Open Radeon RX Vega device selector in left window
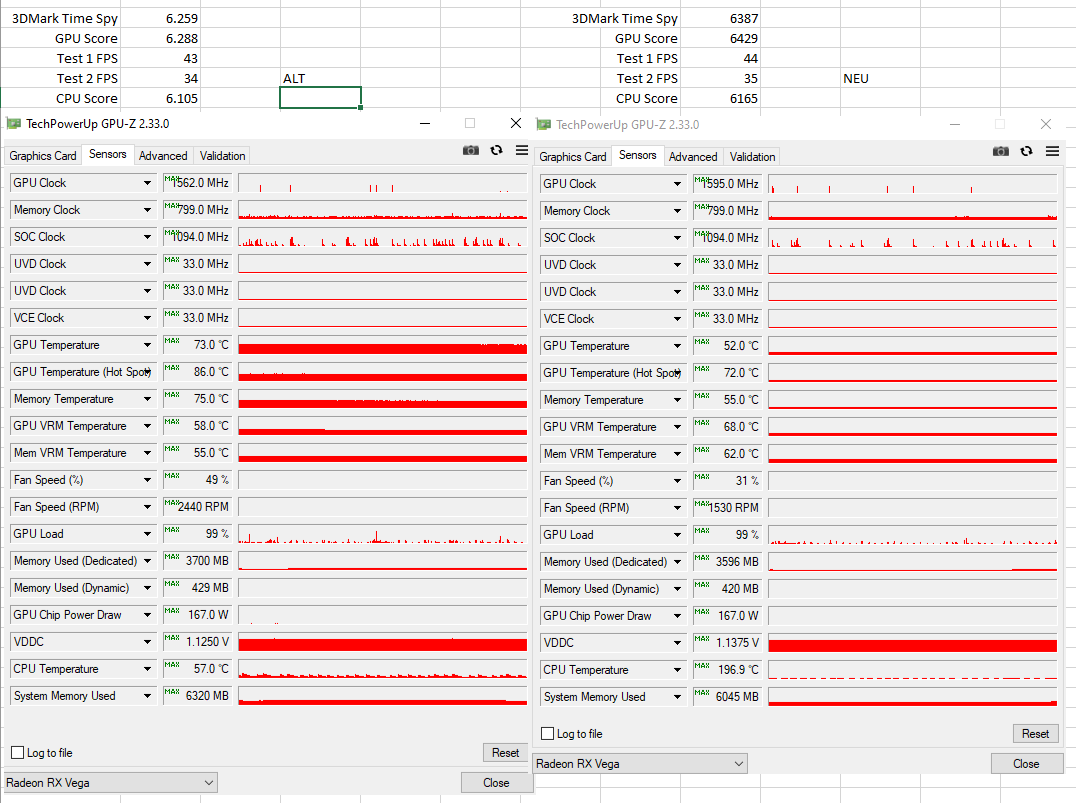The width and height of the screenshot is (1076, 803). click(x=111, y=782)
